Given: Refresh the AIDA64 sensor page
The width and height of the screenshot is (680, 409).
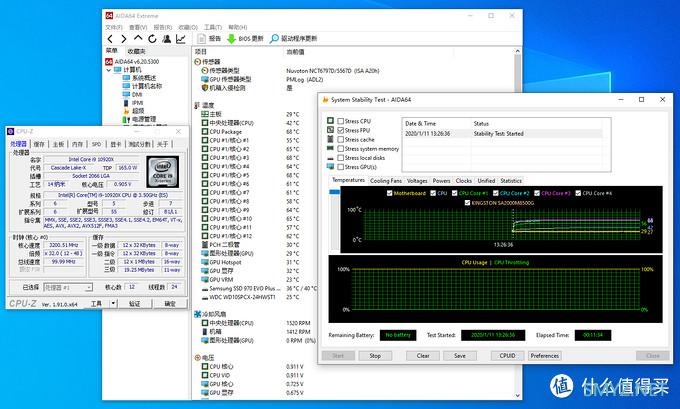Looking at the screenshot, I should [x=152, y=39].
